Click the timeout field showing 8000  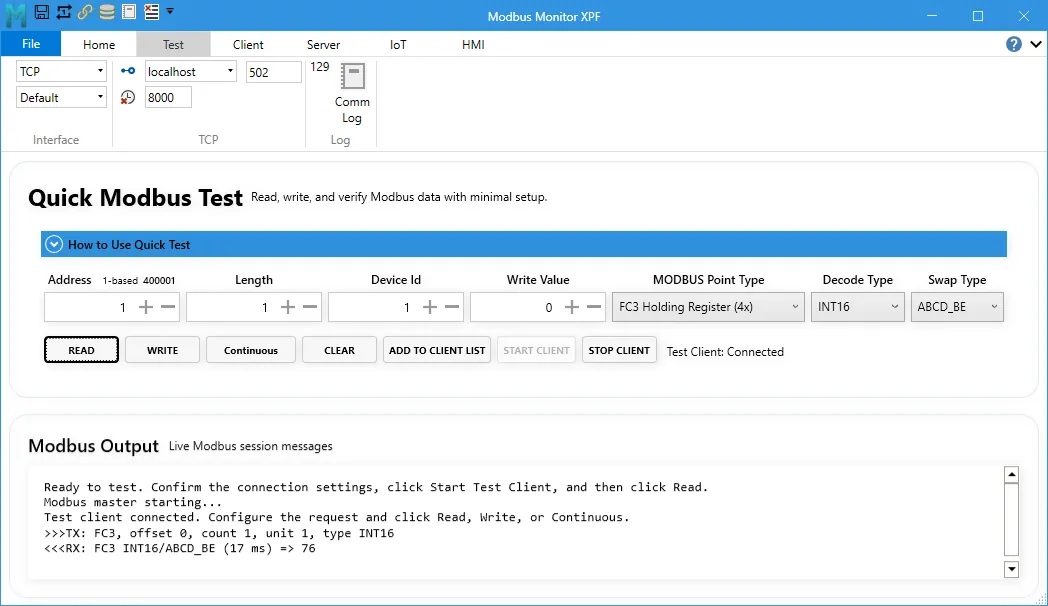tap(168, 98)
